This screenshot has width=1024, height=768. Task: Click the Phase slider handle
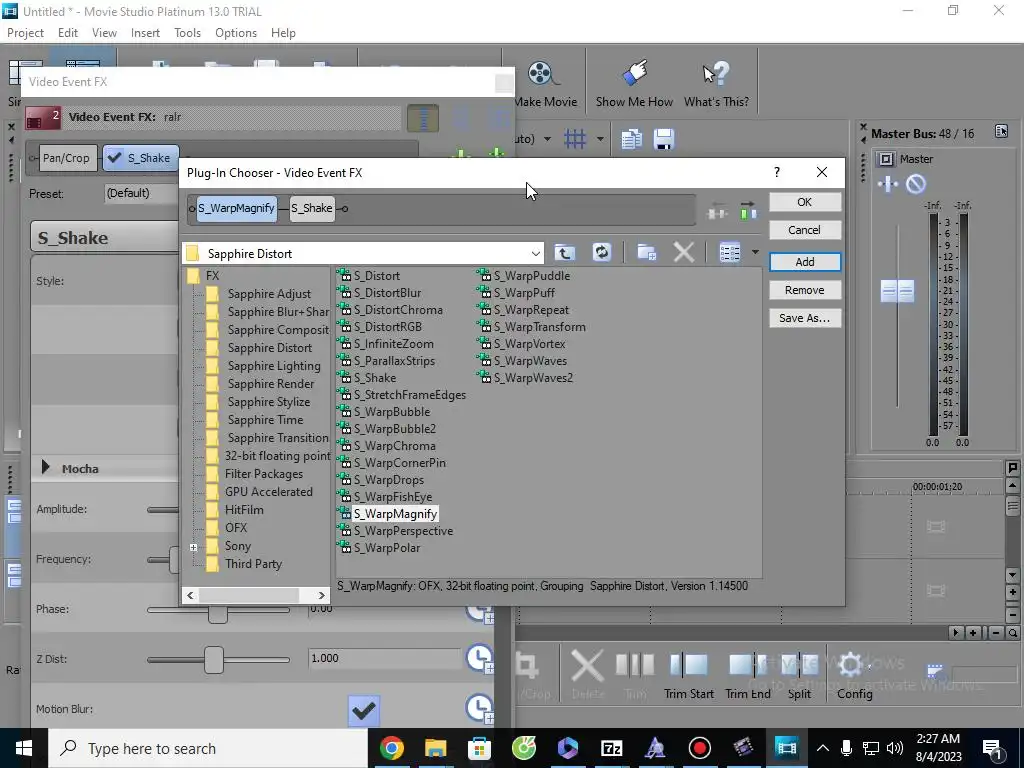(217, 614)
